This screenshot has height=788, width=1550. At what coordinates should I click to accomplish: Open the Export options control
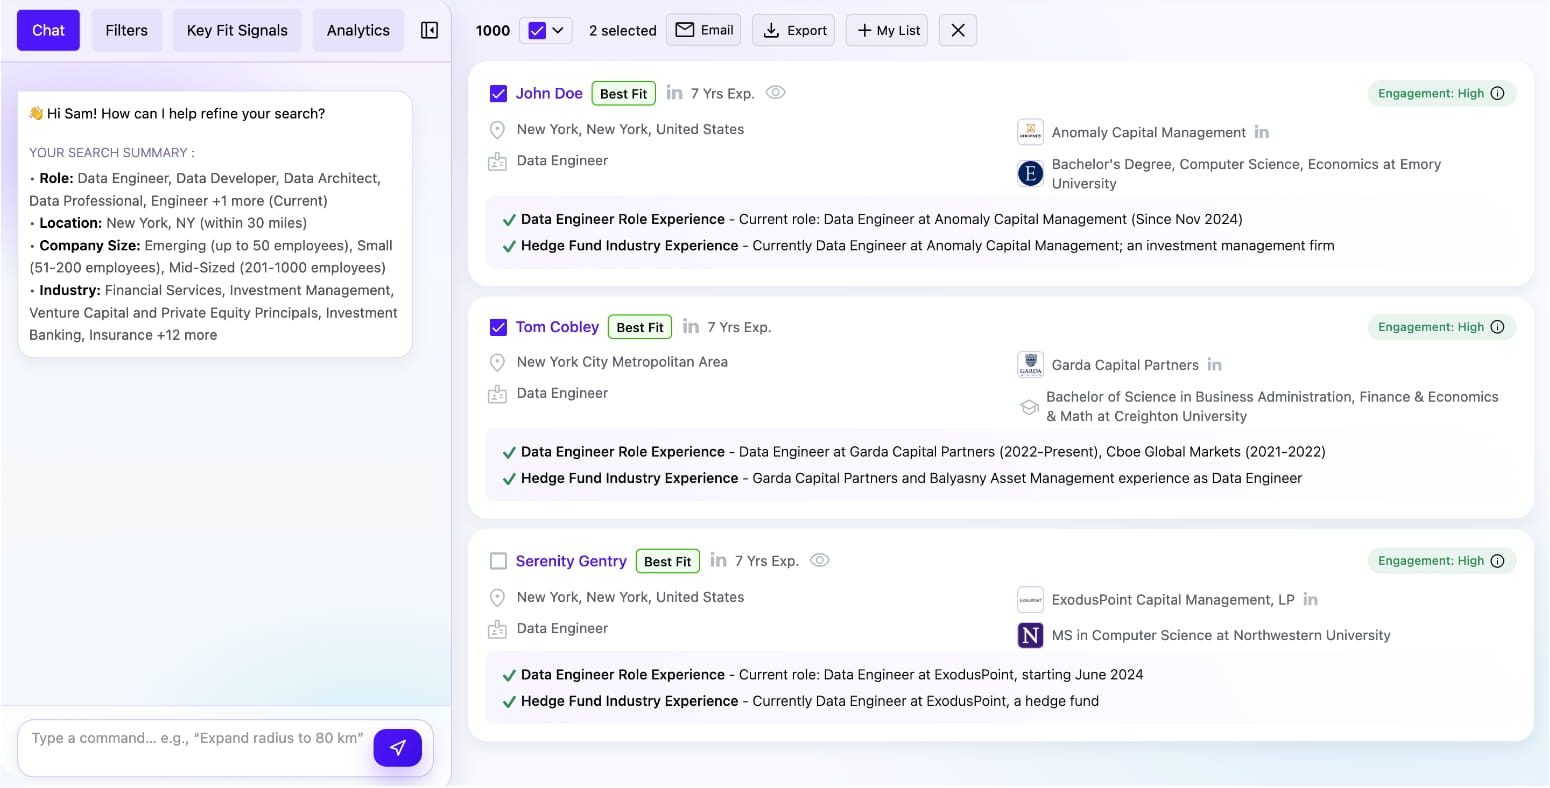(x=793, y=30)
